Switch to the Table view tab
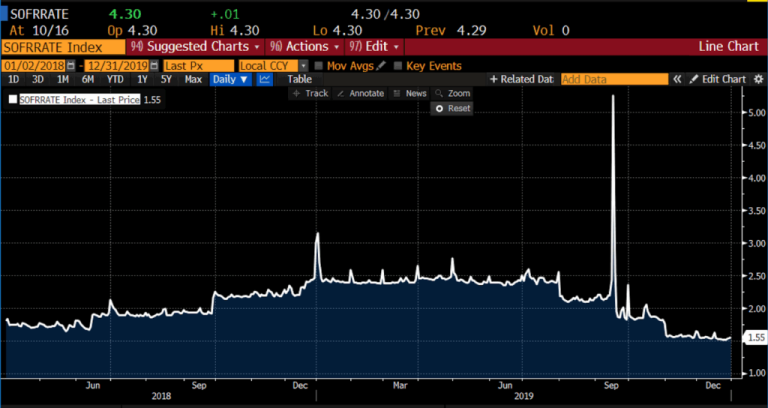The image size is (768, 408). [300, 79]
